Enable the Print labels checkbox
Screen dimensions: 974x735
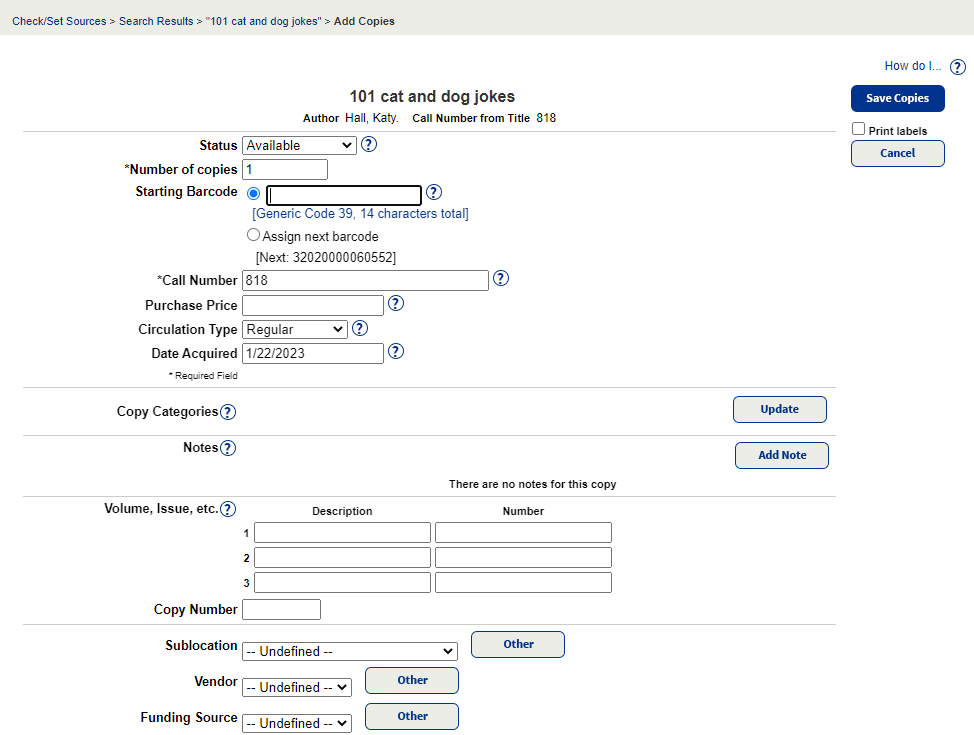pos(858,129)
